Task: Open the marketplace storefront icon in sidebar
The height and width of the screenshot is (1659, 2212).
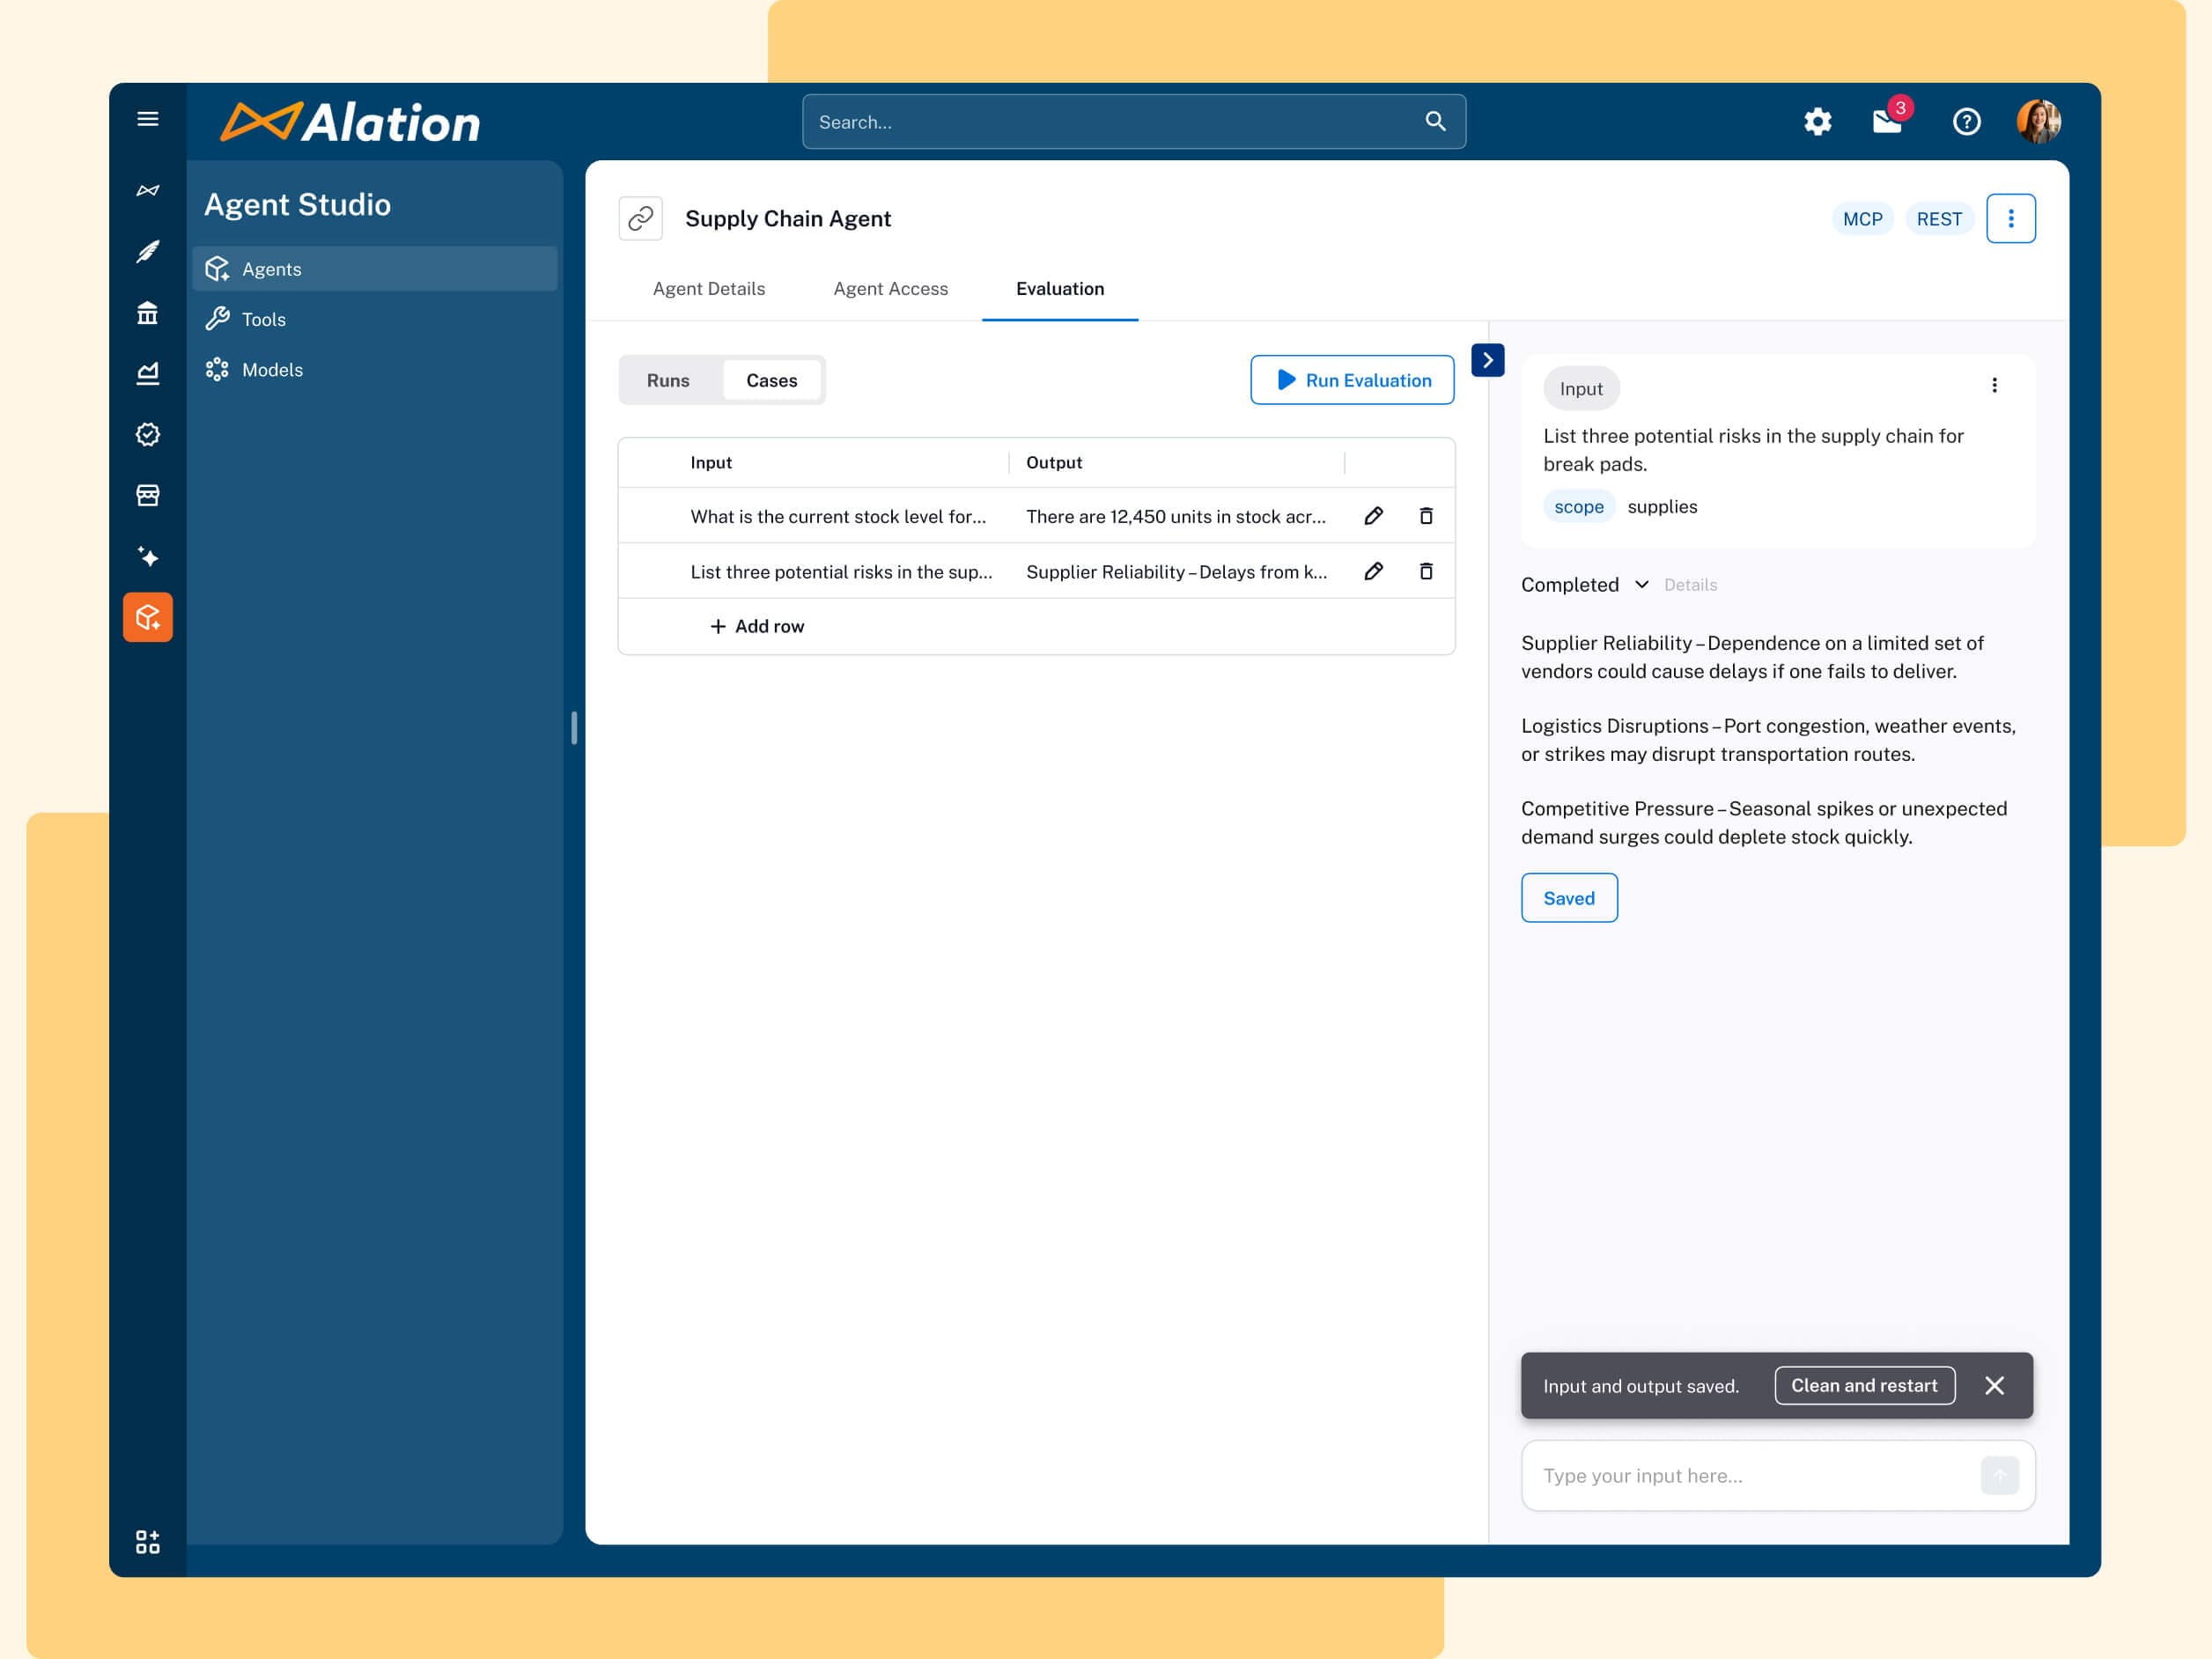Action: [148, 495]
